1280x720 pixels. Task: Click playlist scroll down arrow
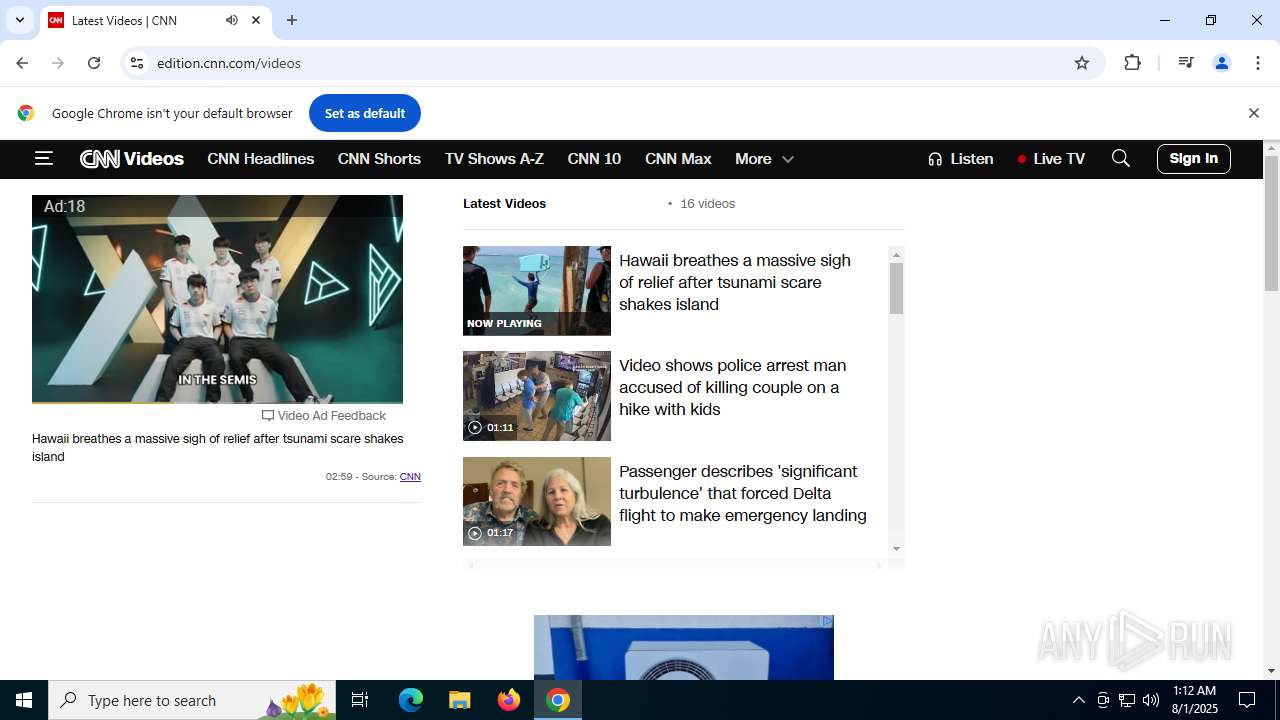[896, 548]
